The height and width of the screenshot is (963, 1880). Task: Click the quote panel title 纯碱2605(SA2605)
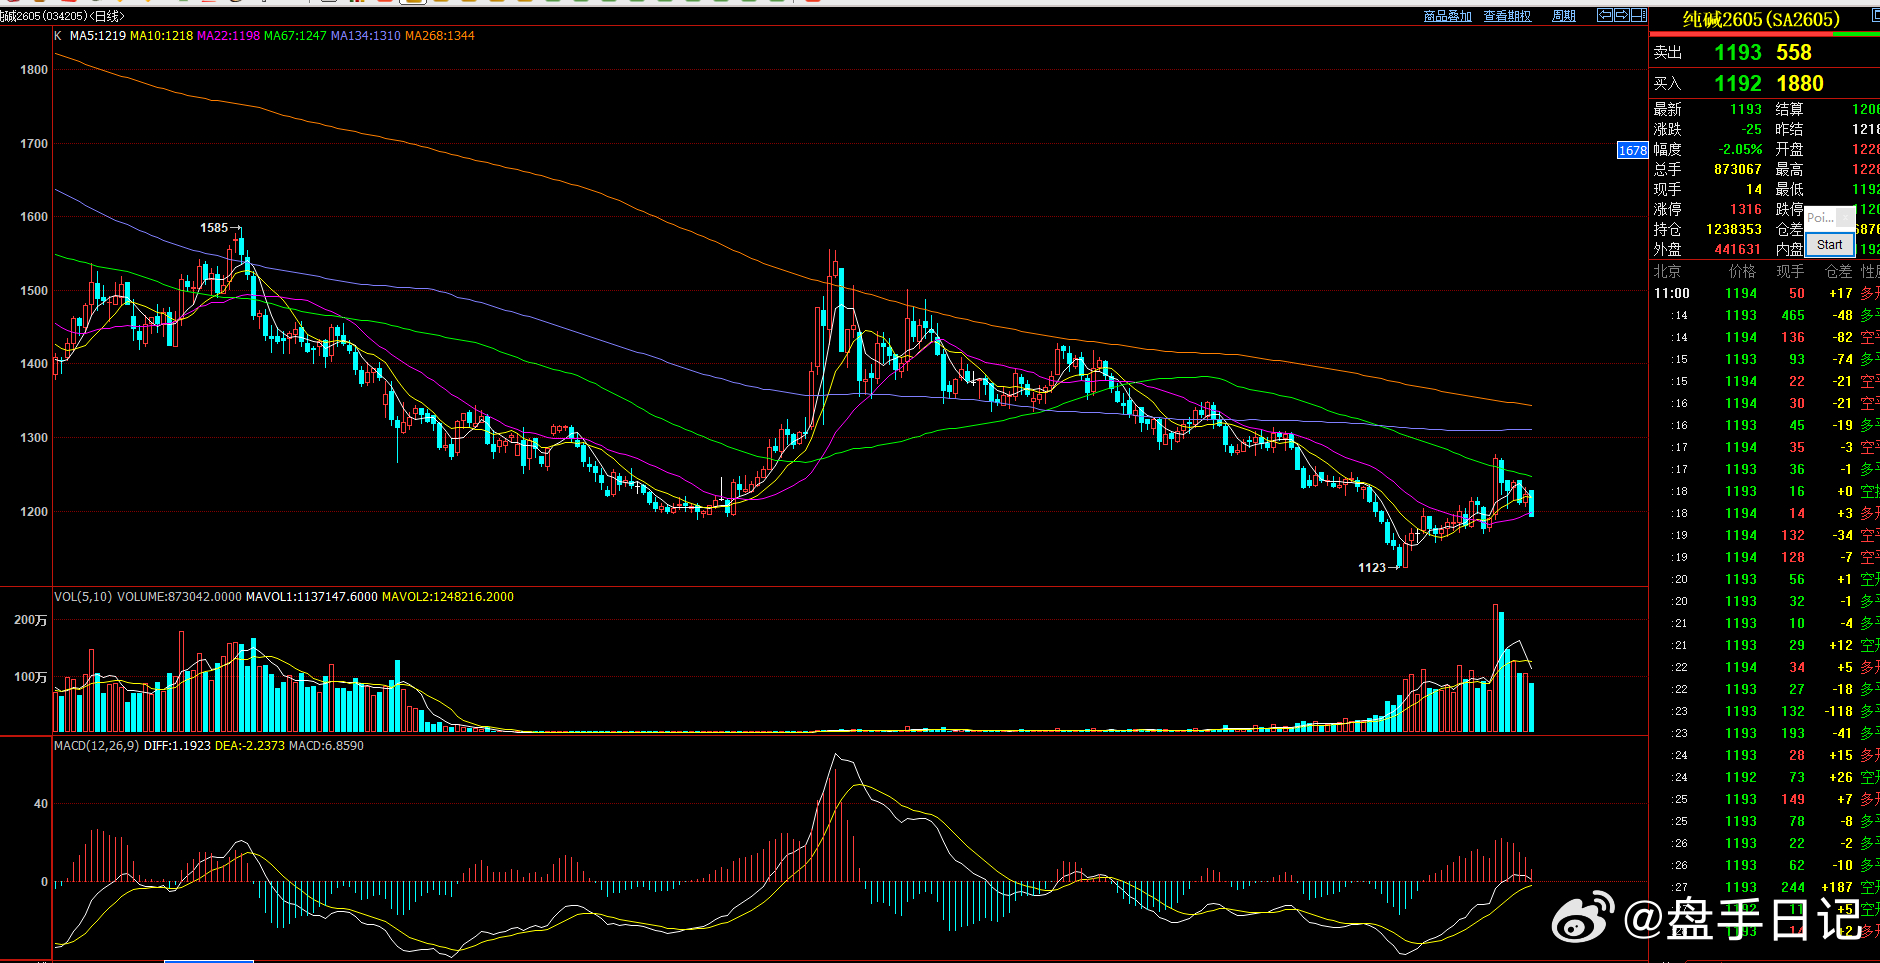[1761, 20]
